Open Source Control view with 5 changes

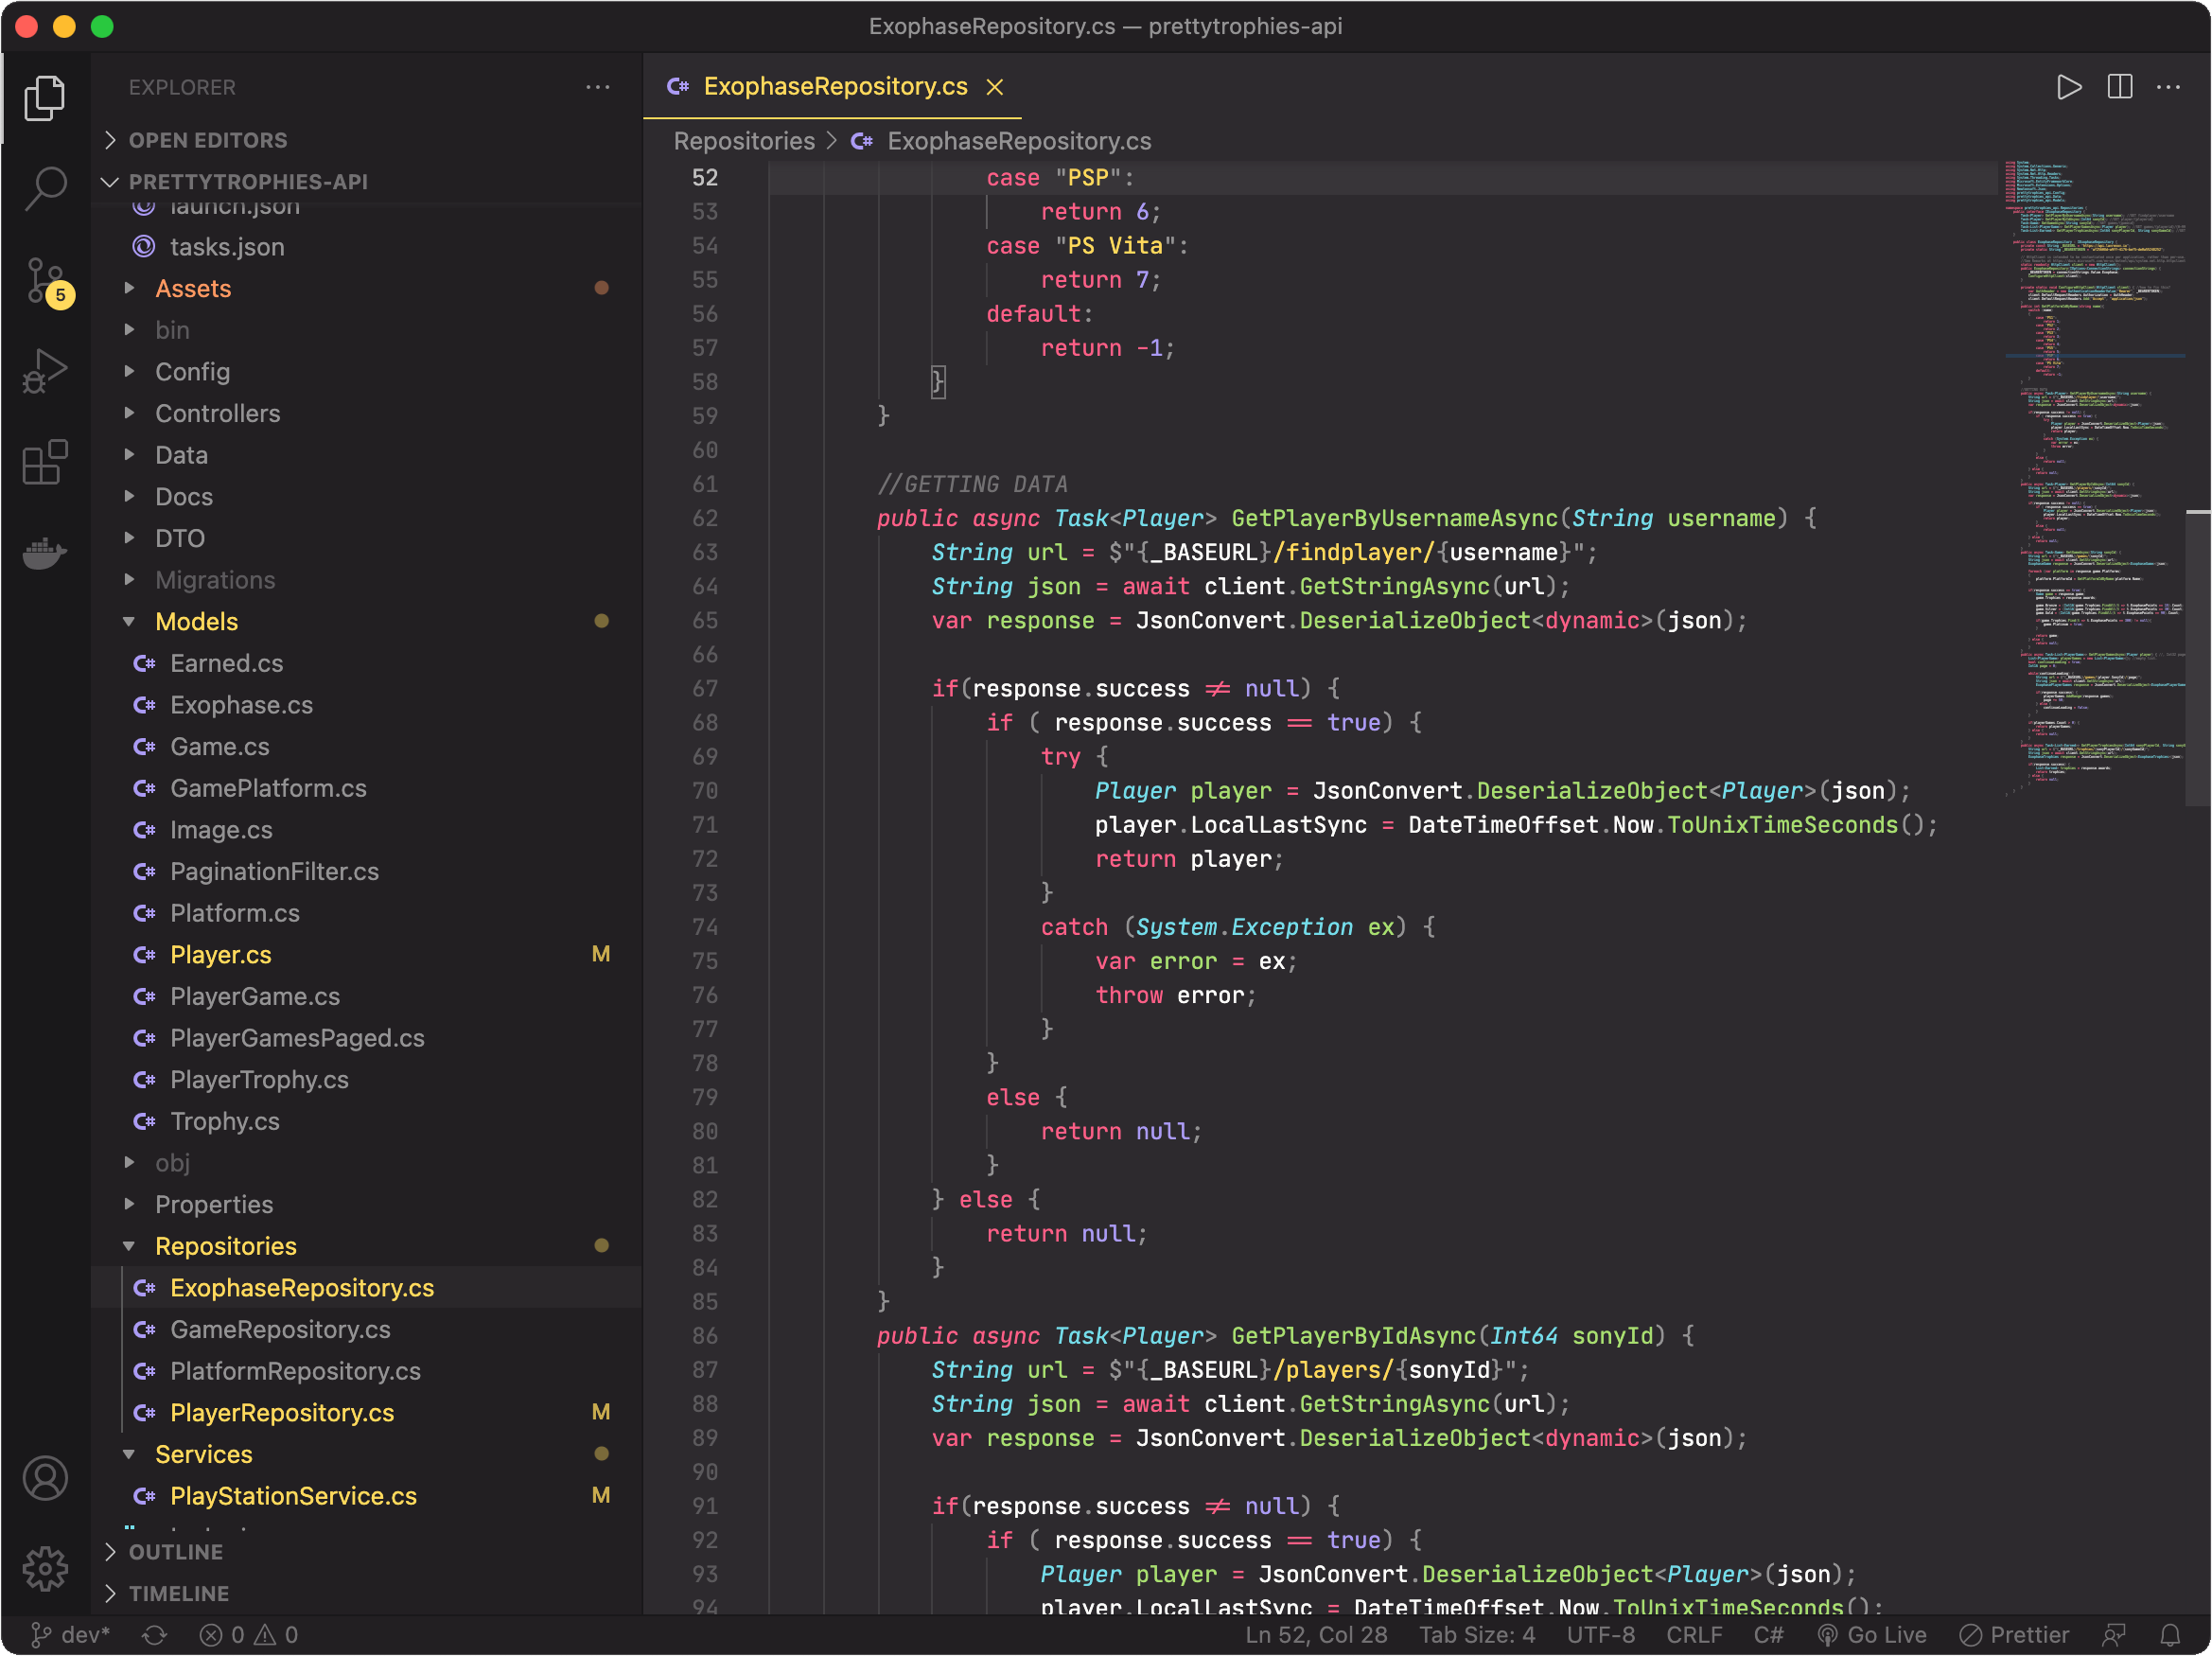[45, 281]
